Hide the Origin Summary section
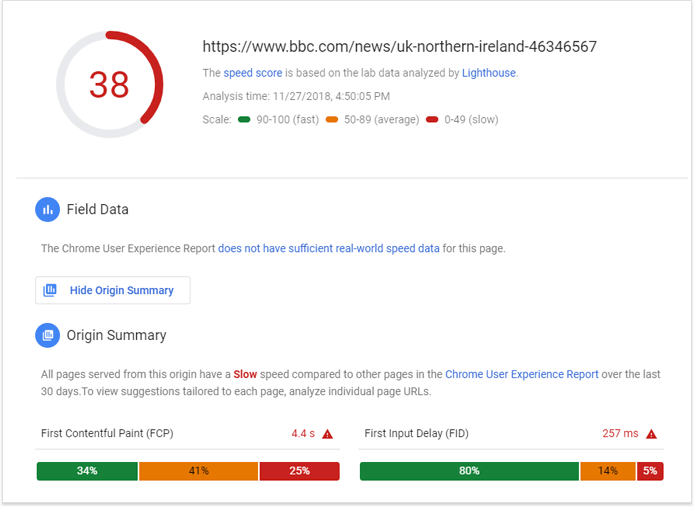Screen dimensions: 694x507 pos(113,290)
